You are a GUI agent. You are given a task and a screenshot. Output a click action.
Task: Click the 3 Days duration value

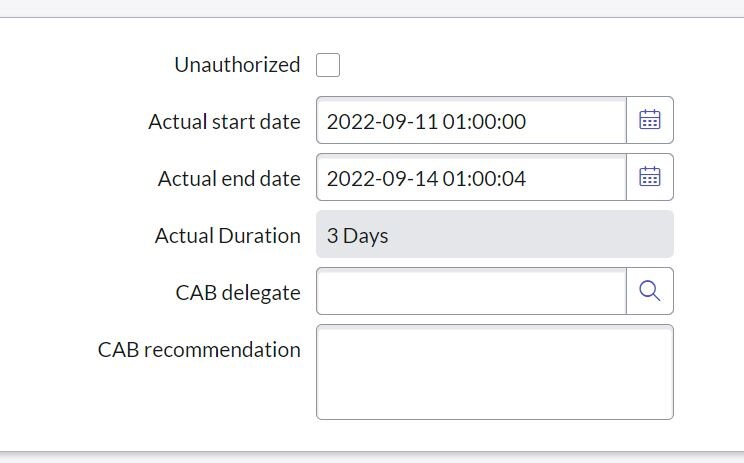click(357, 236)
